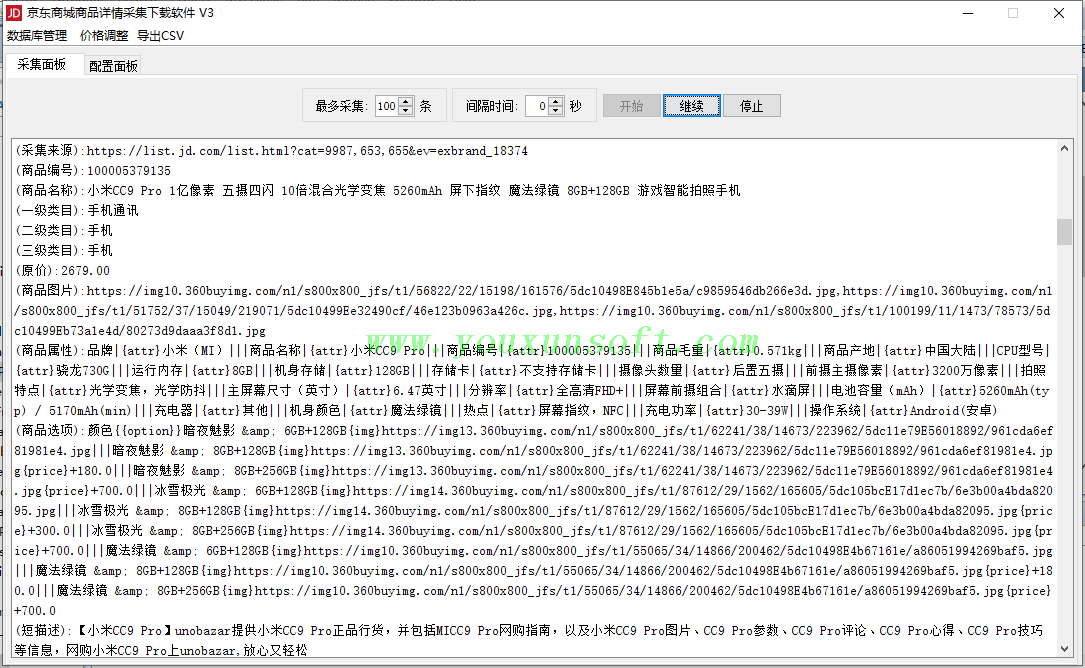Click the JD application icon in title bar
This screenshot has width=1085, height=668.
pos(14,12)
